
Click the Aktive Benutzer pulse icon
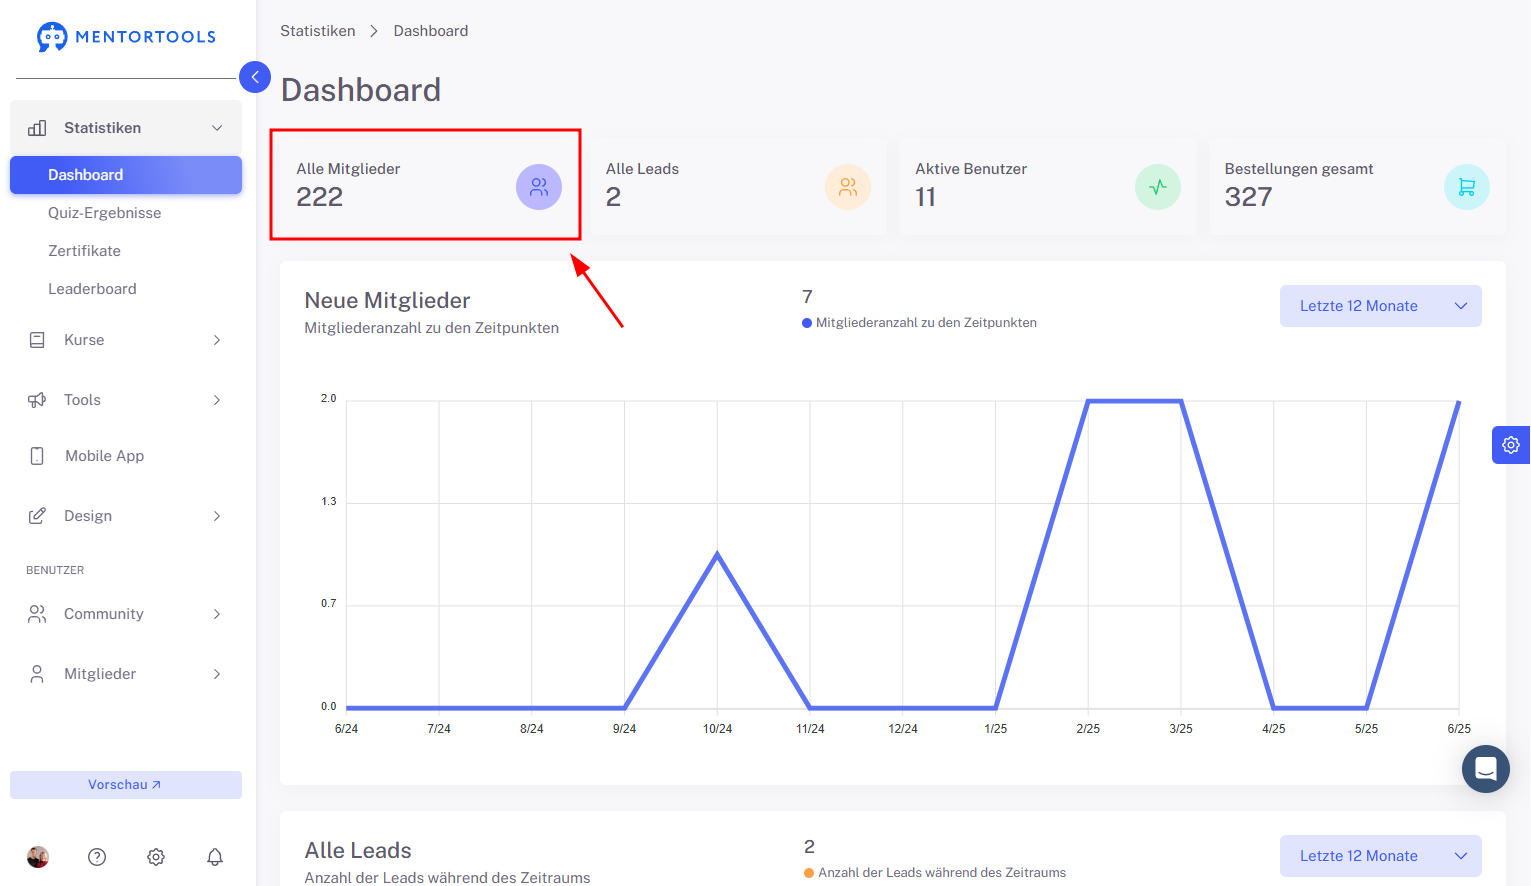pos(1158,187)
